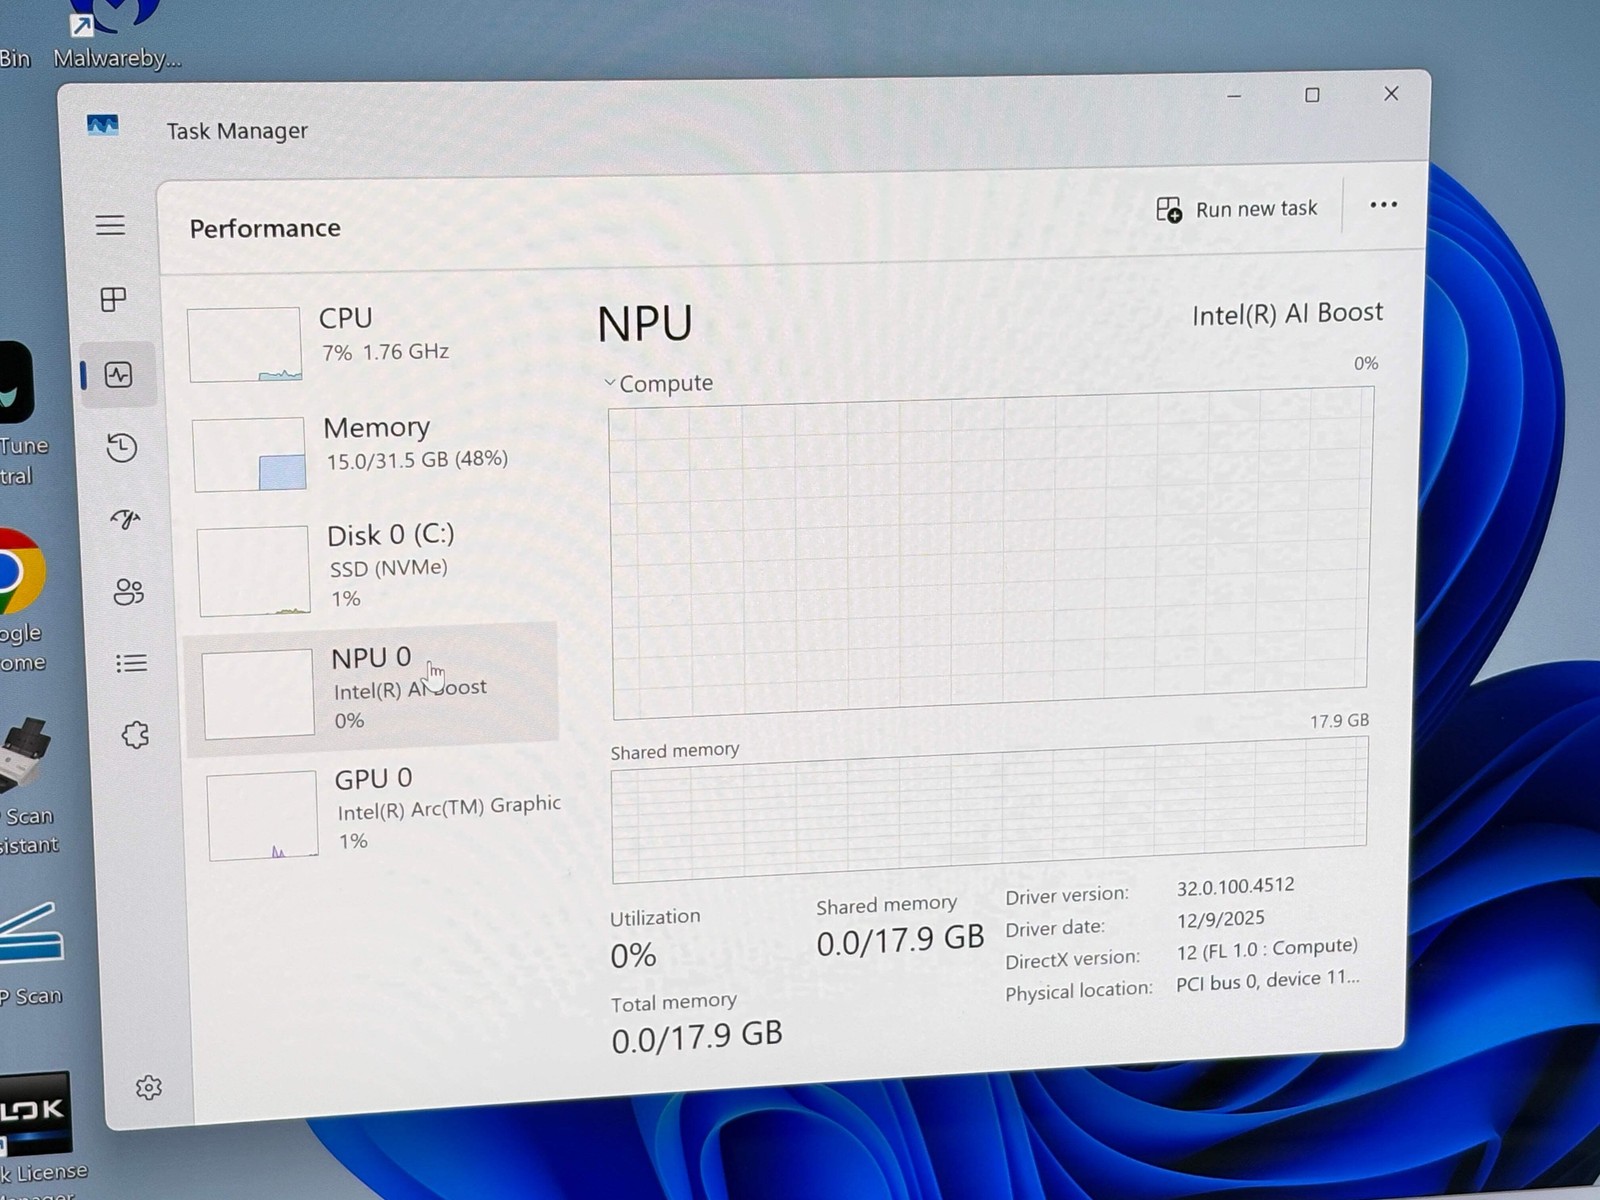
Task: Click the CPU mini graph thumbnail
Action: [244, 345]
